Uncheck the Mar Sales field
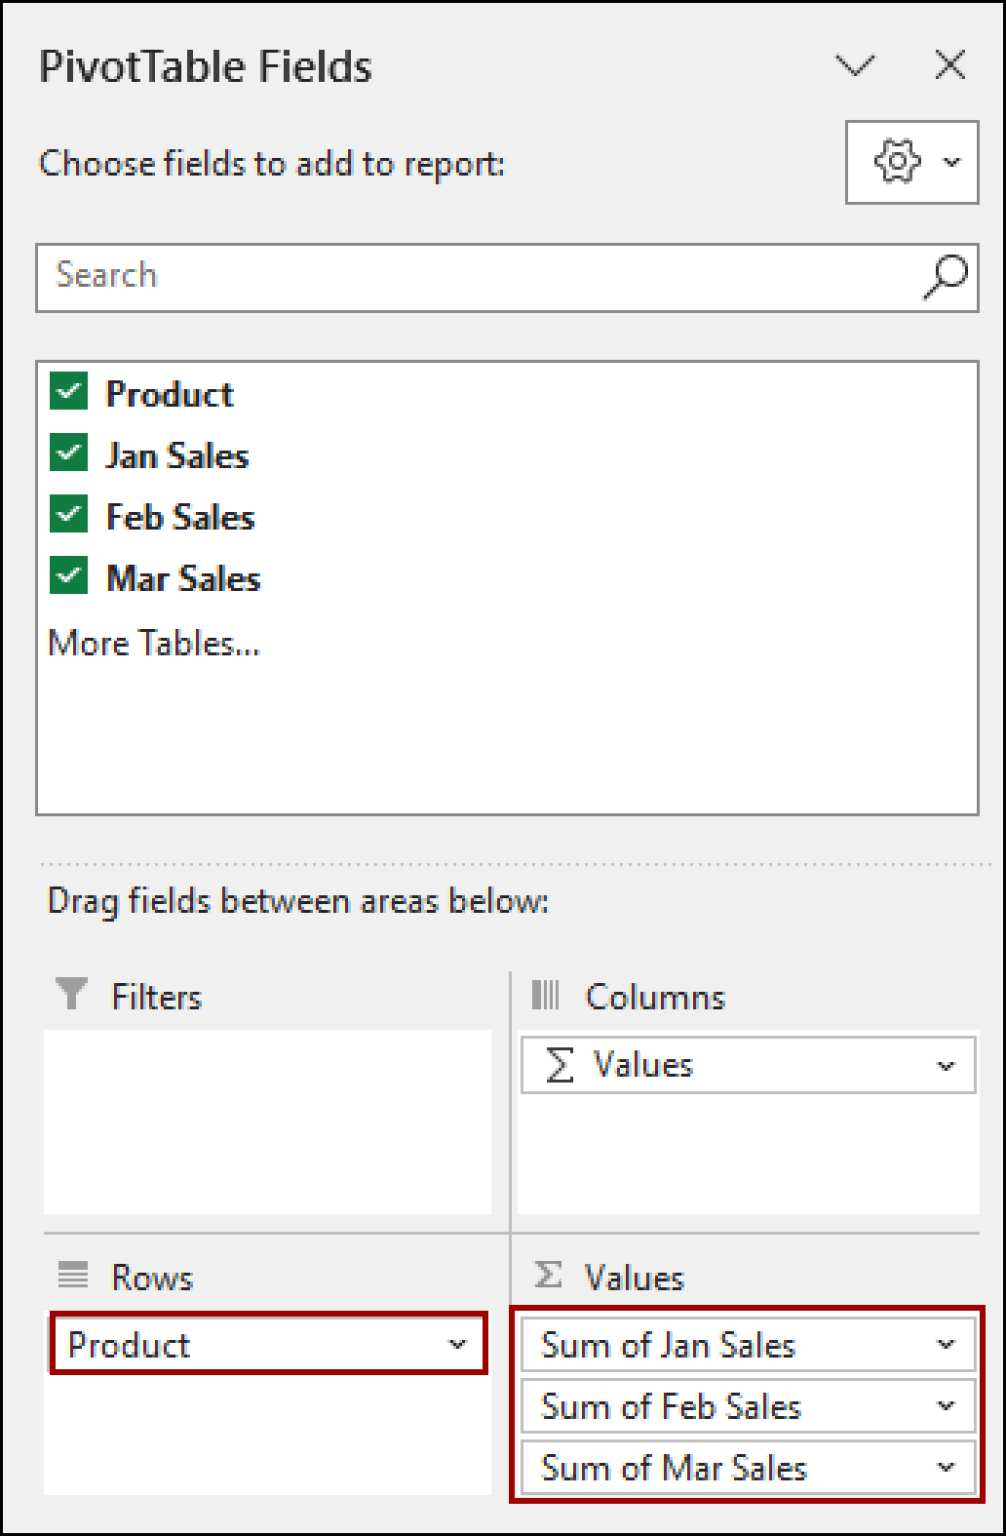This screenshot has width=1006, height=1536. pyautogui.click(x=68, y=576)
